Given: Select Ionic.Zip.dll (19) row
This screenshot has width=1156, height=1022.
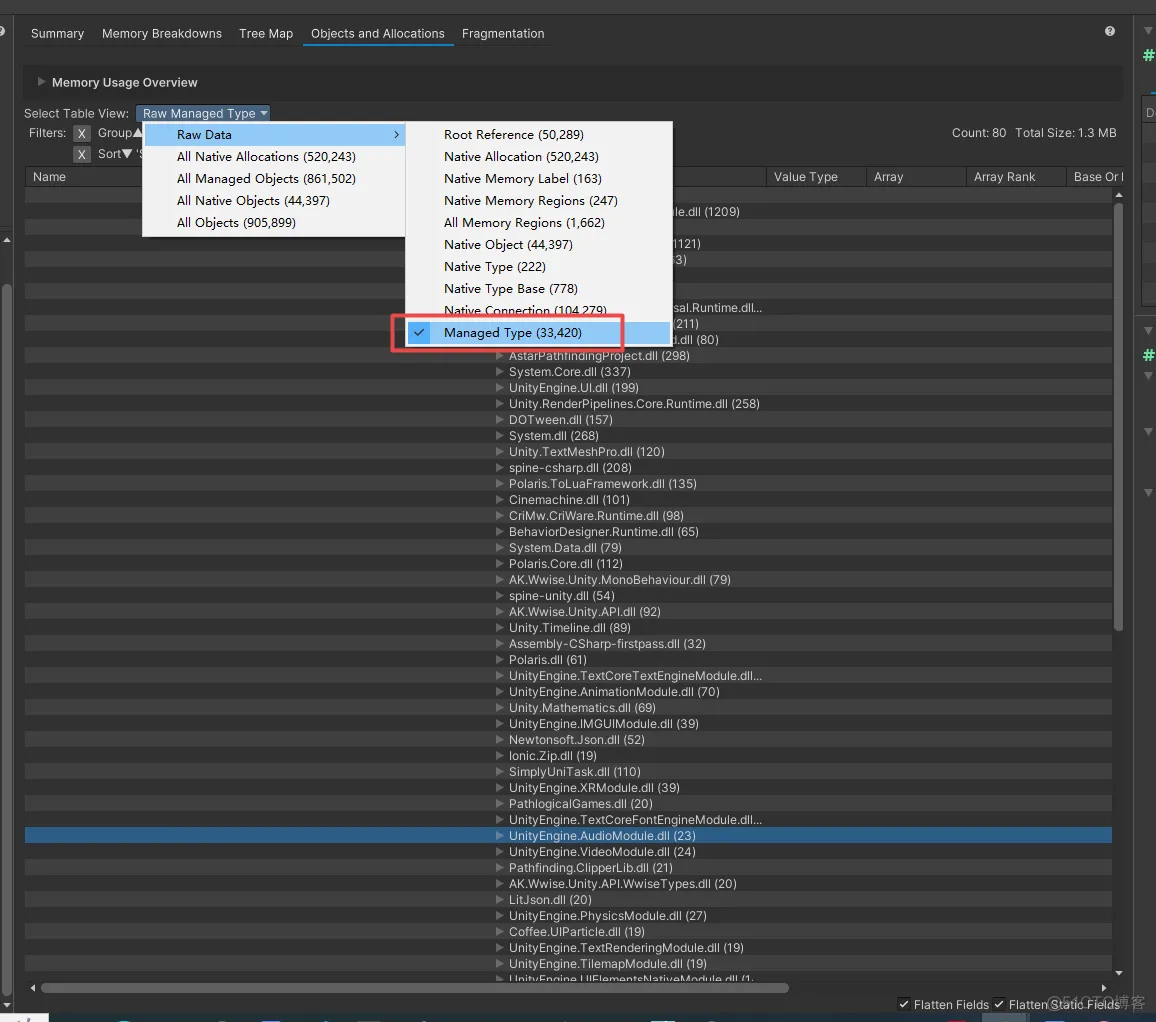Looking at the screenshot, I should (568, 756).
